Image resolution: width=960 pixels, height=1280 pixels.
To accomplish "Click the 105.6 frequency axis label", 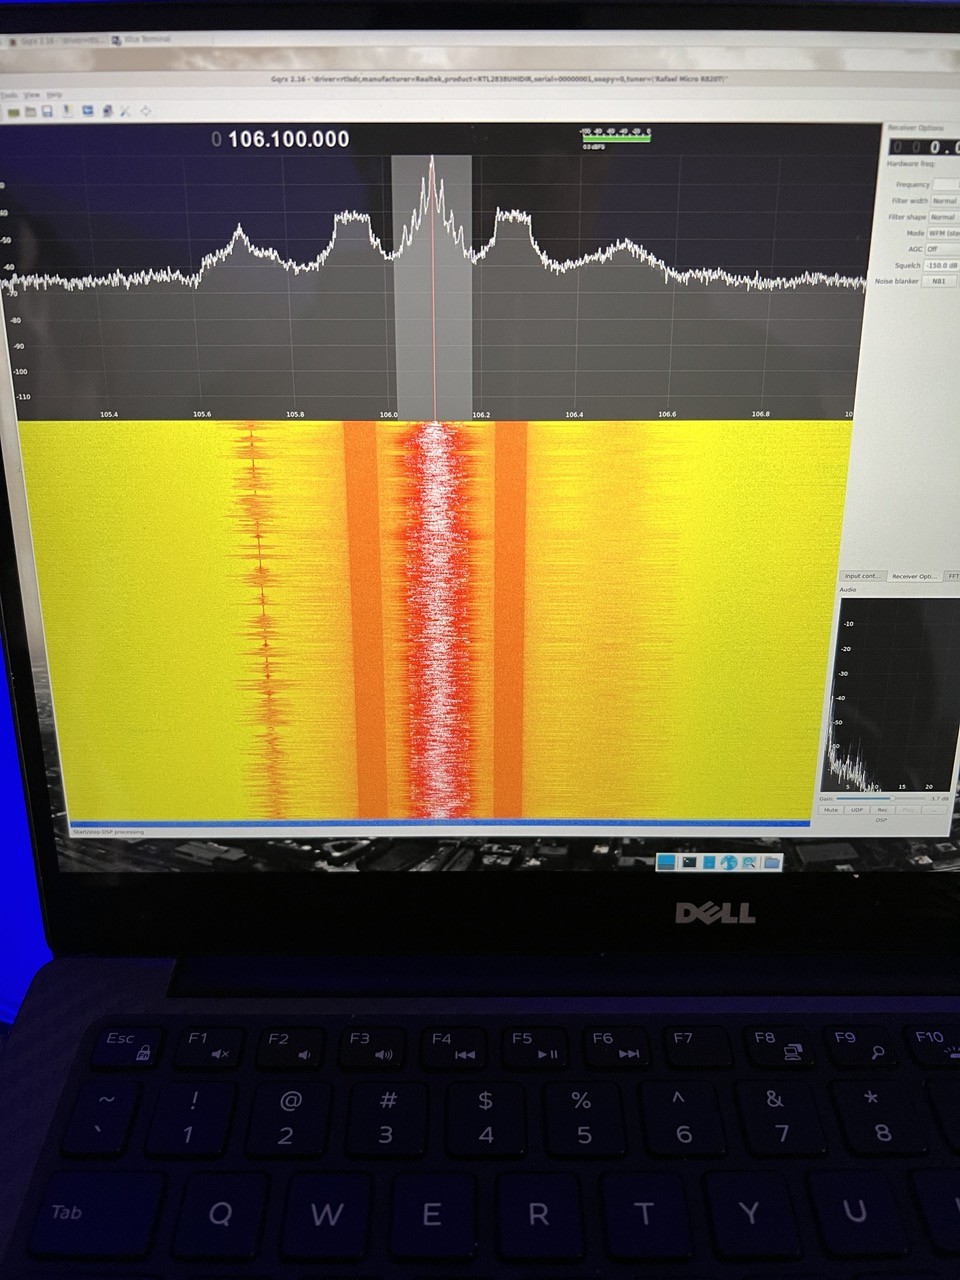I will pyautogui.click(x=202, y=414).
